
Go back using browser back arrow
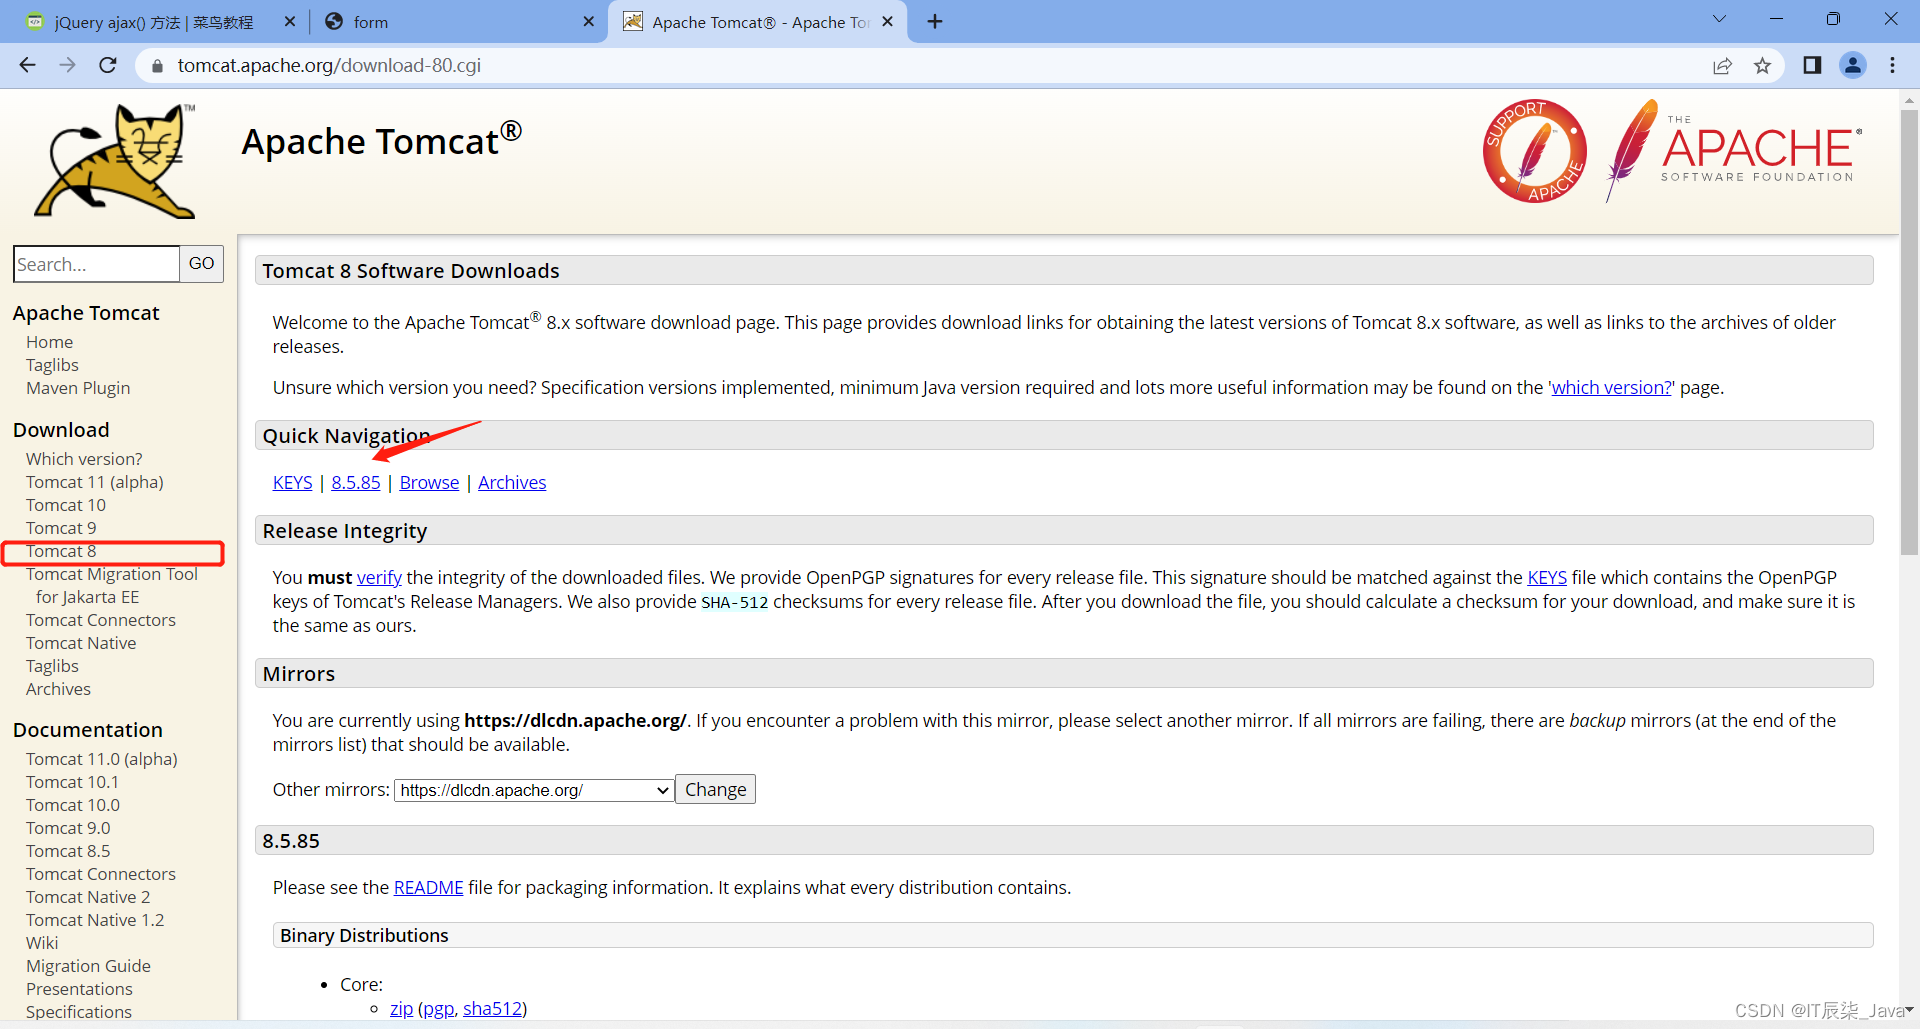point(28,65)
